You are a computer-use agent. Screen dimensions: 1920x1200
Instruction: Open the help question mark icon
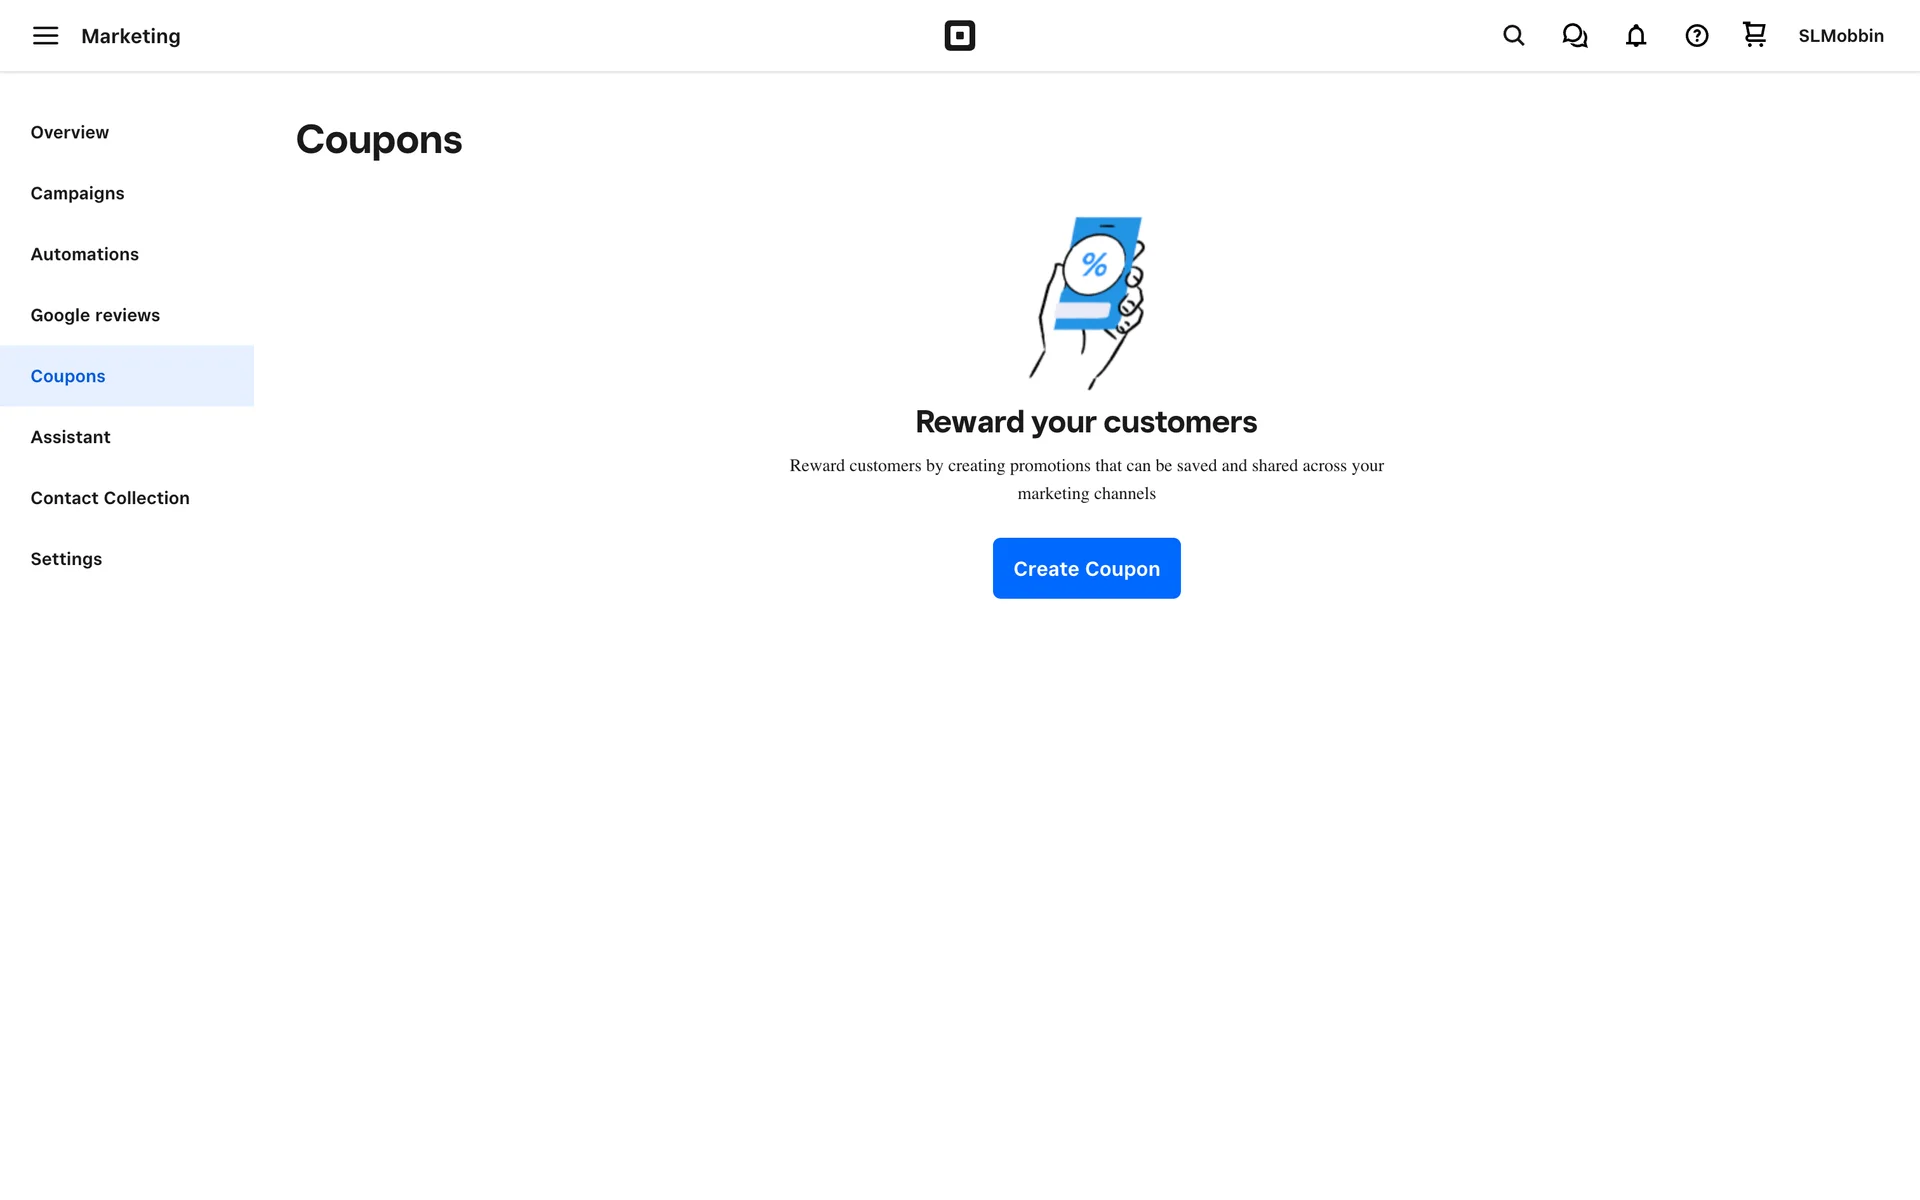point(1697,36)
